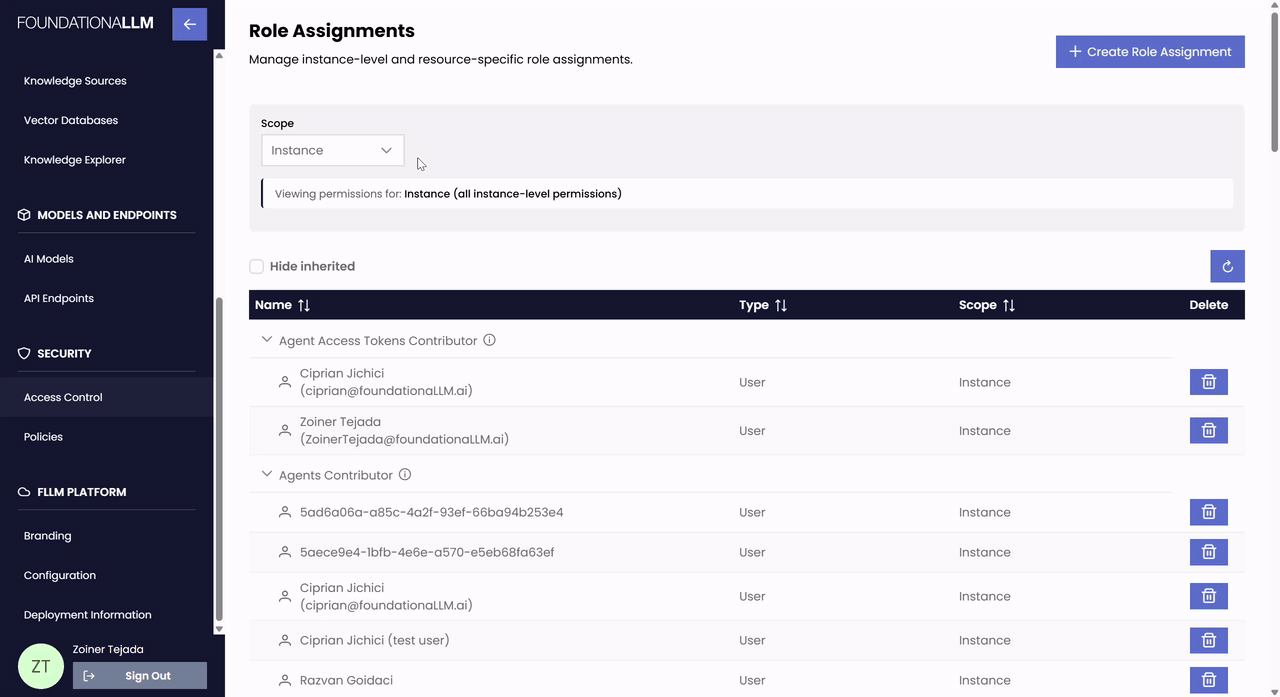Image resolution: width=1280 pixels, height=697 pixels.
Task: Click the Role Assignments page heading
Action: 332,31
